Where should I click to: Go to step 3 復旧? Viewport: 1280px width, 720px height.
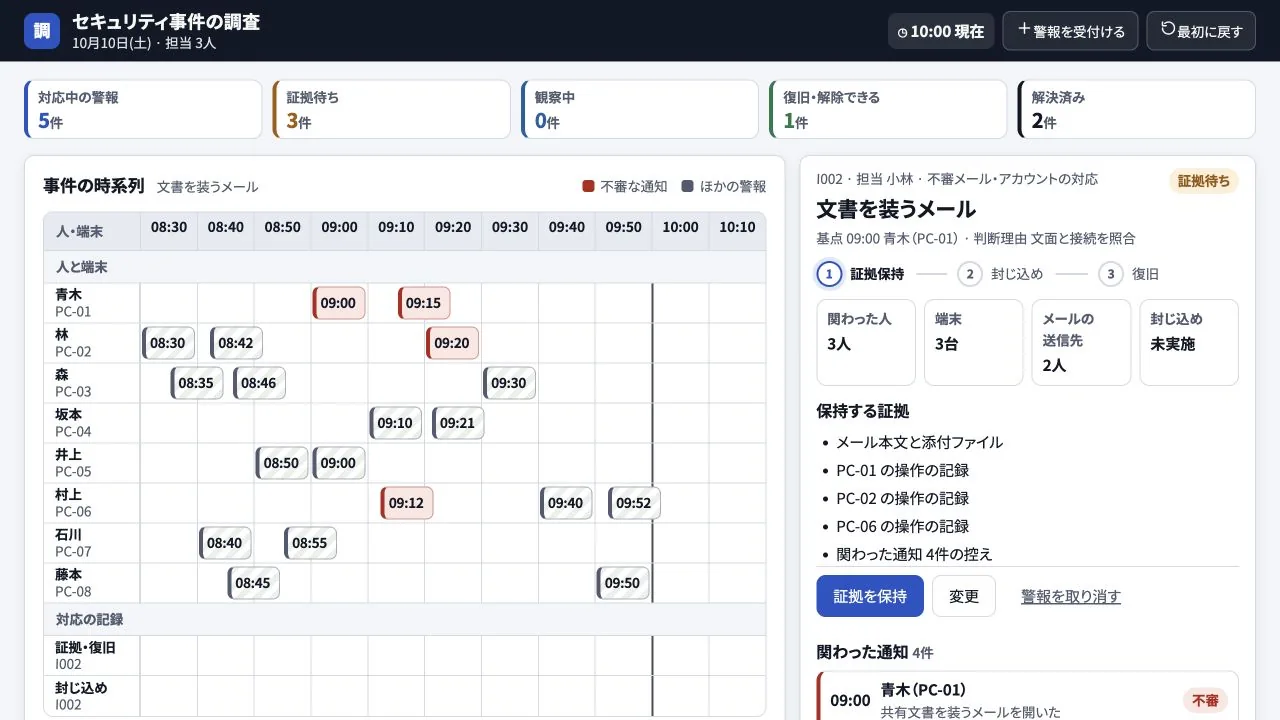click(1129, 274)
